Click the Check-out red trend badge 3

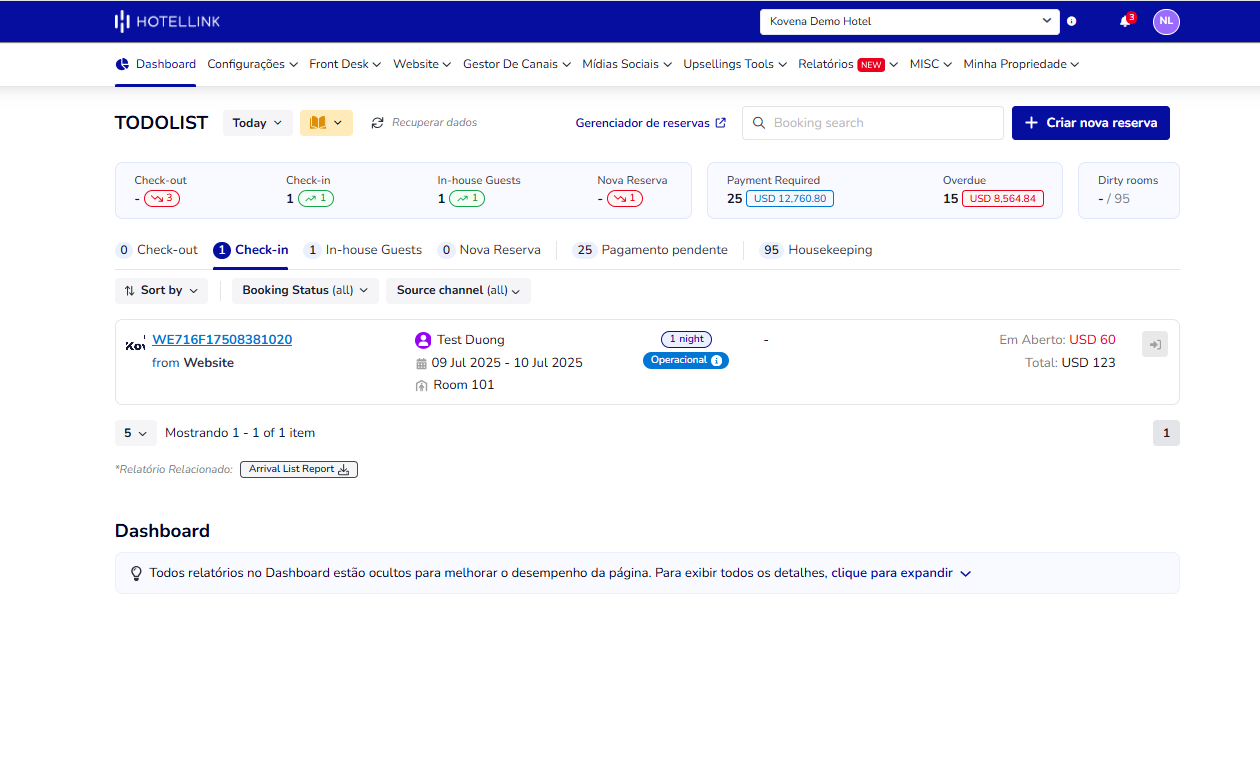[x=162, y=198]
